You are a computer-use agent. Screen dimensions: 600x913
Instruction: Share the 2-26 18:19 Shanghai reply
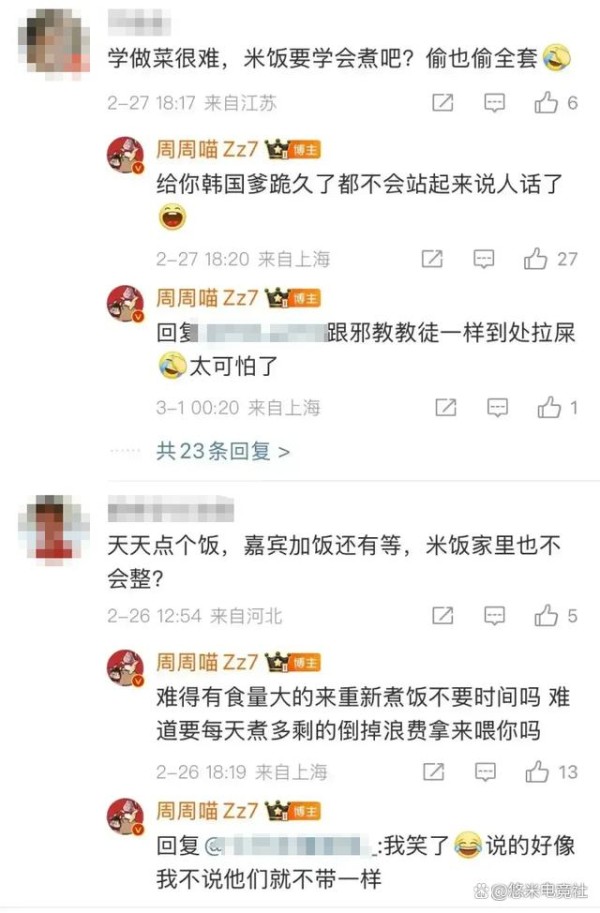click(433, 772)
